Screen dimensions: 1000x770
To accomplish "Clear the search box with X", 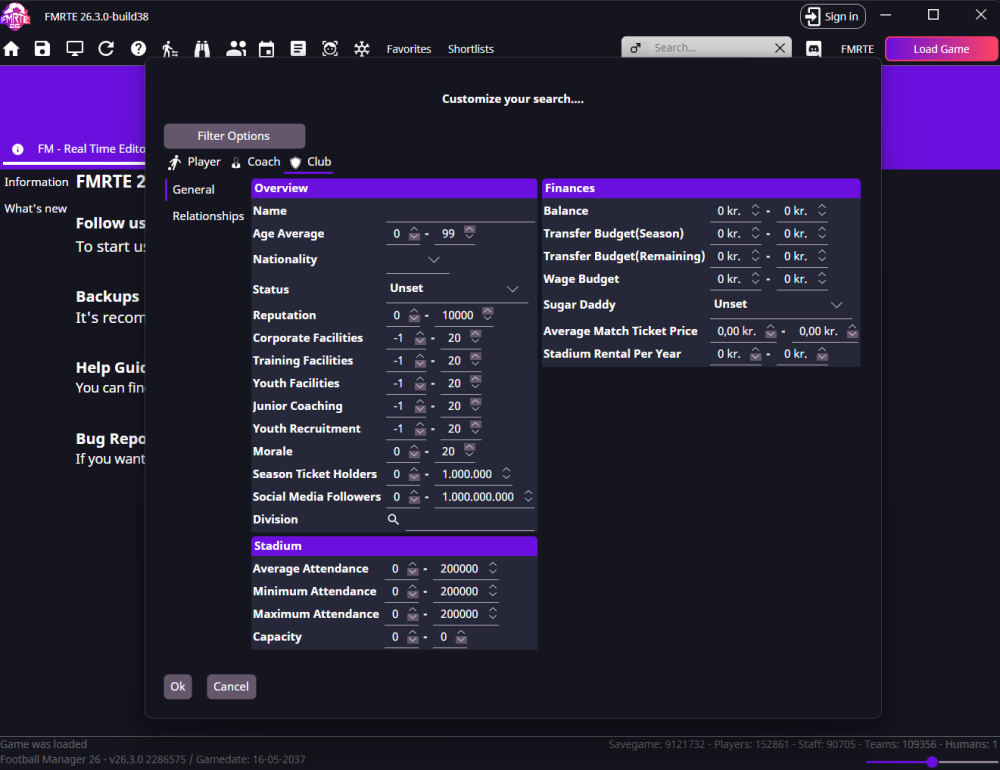I will tap(779, 48).
